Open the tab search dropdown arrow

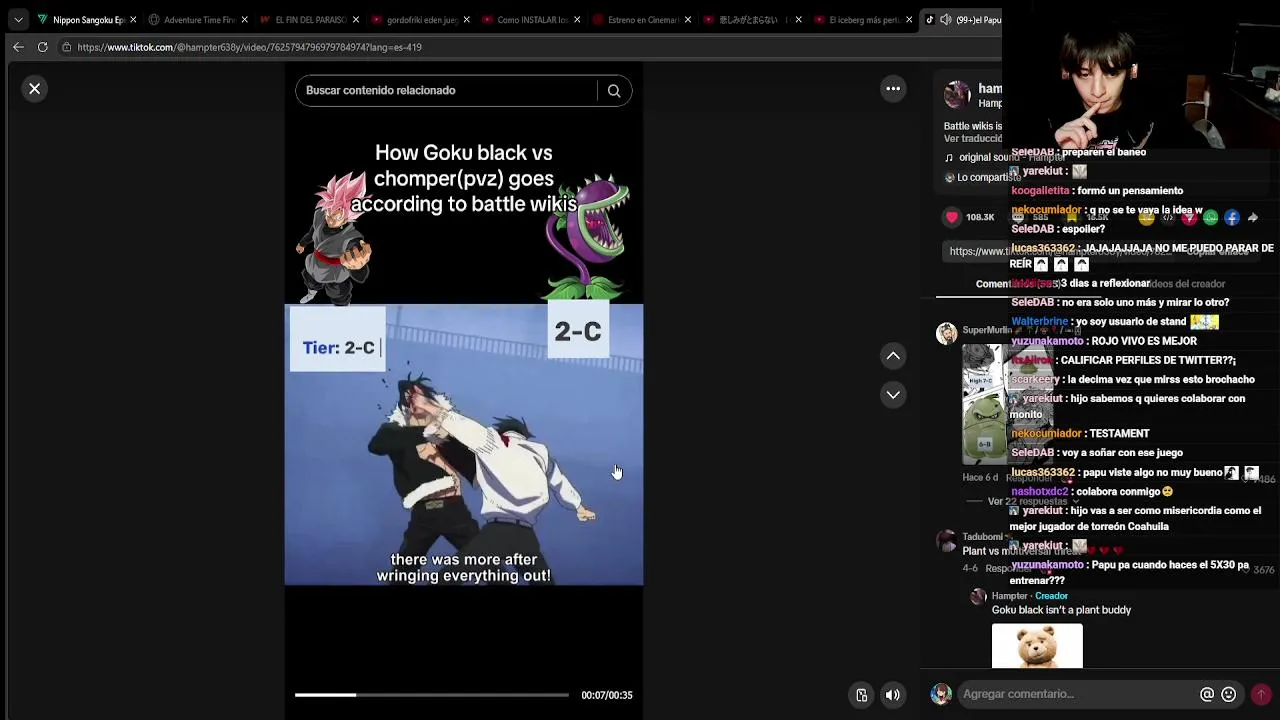tap(18, 20)
